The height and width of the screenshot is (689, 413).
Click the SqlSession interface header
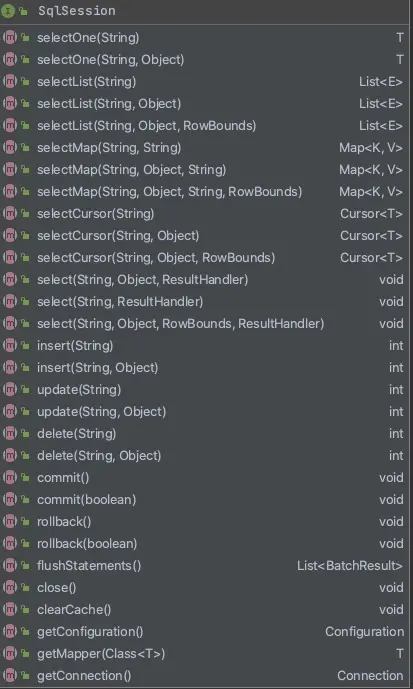(x=206, y=11)
